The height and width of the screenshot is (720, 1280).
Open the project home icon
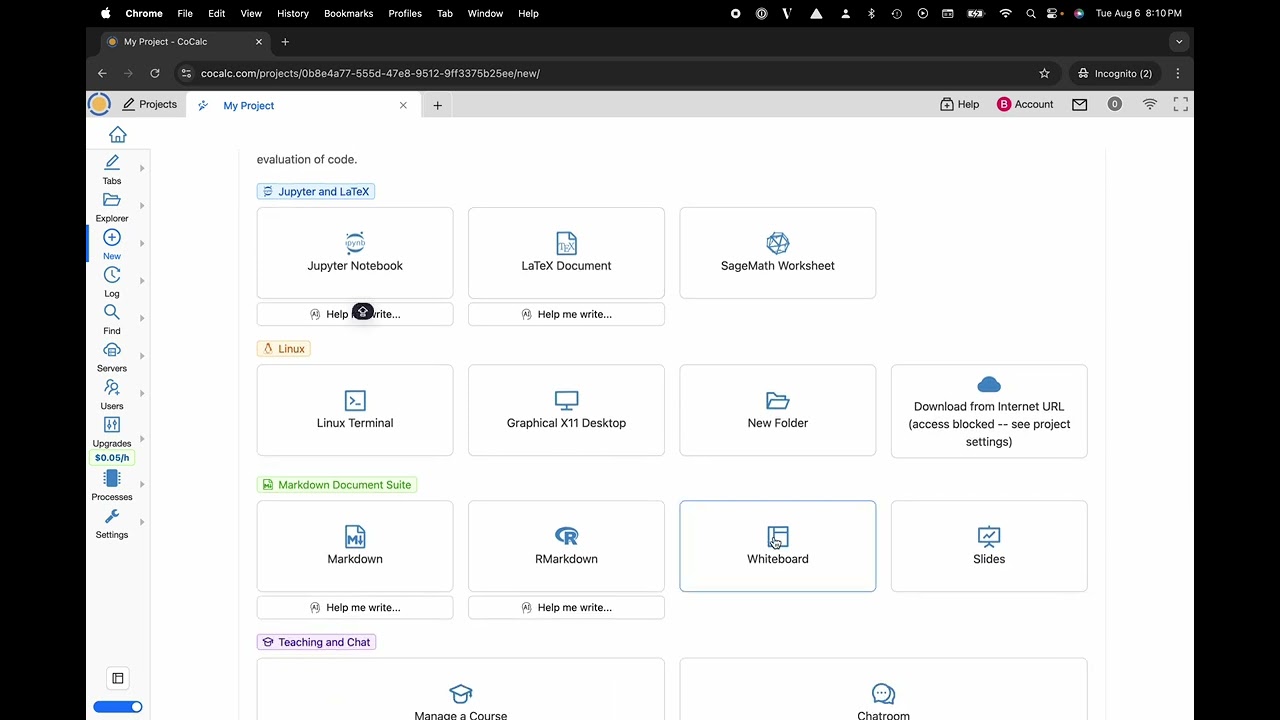click(x=118, y=135)
